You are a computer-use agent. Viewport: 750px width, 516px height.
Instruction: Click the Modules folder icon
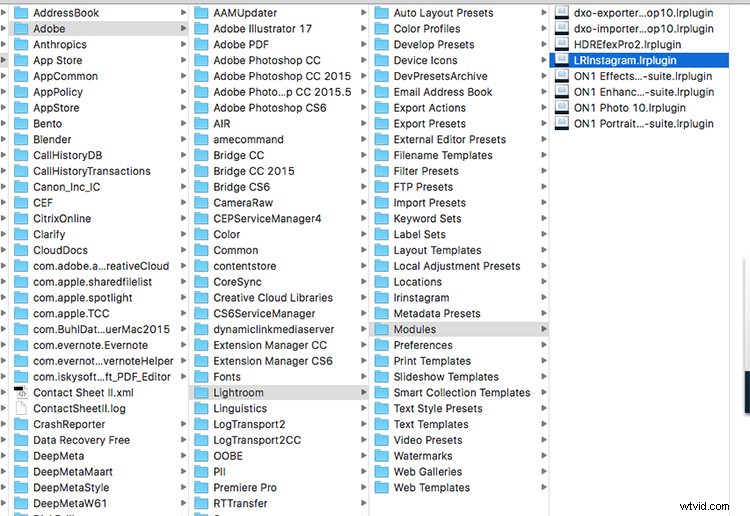coord(381,329)
